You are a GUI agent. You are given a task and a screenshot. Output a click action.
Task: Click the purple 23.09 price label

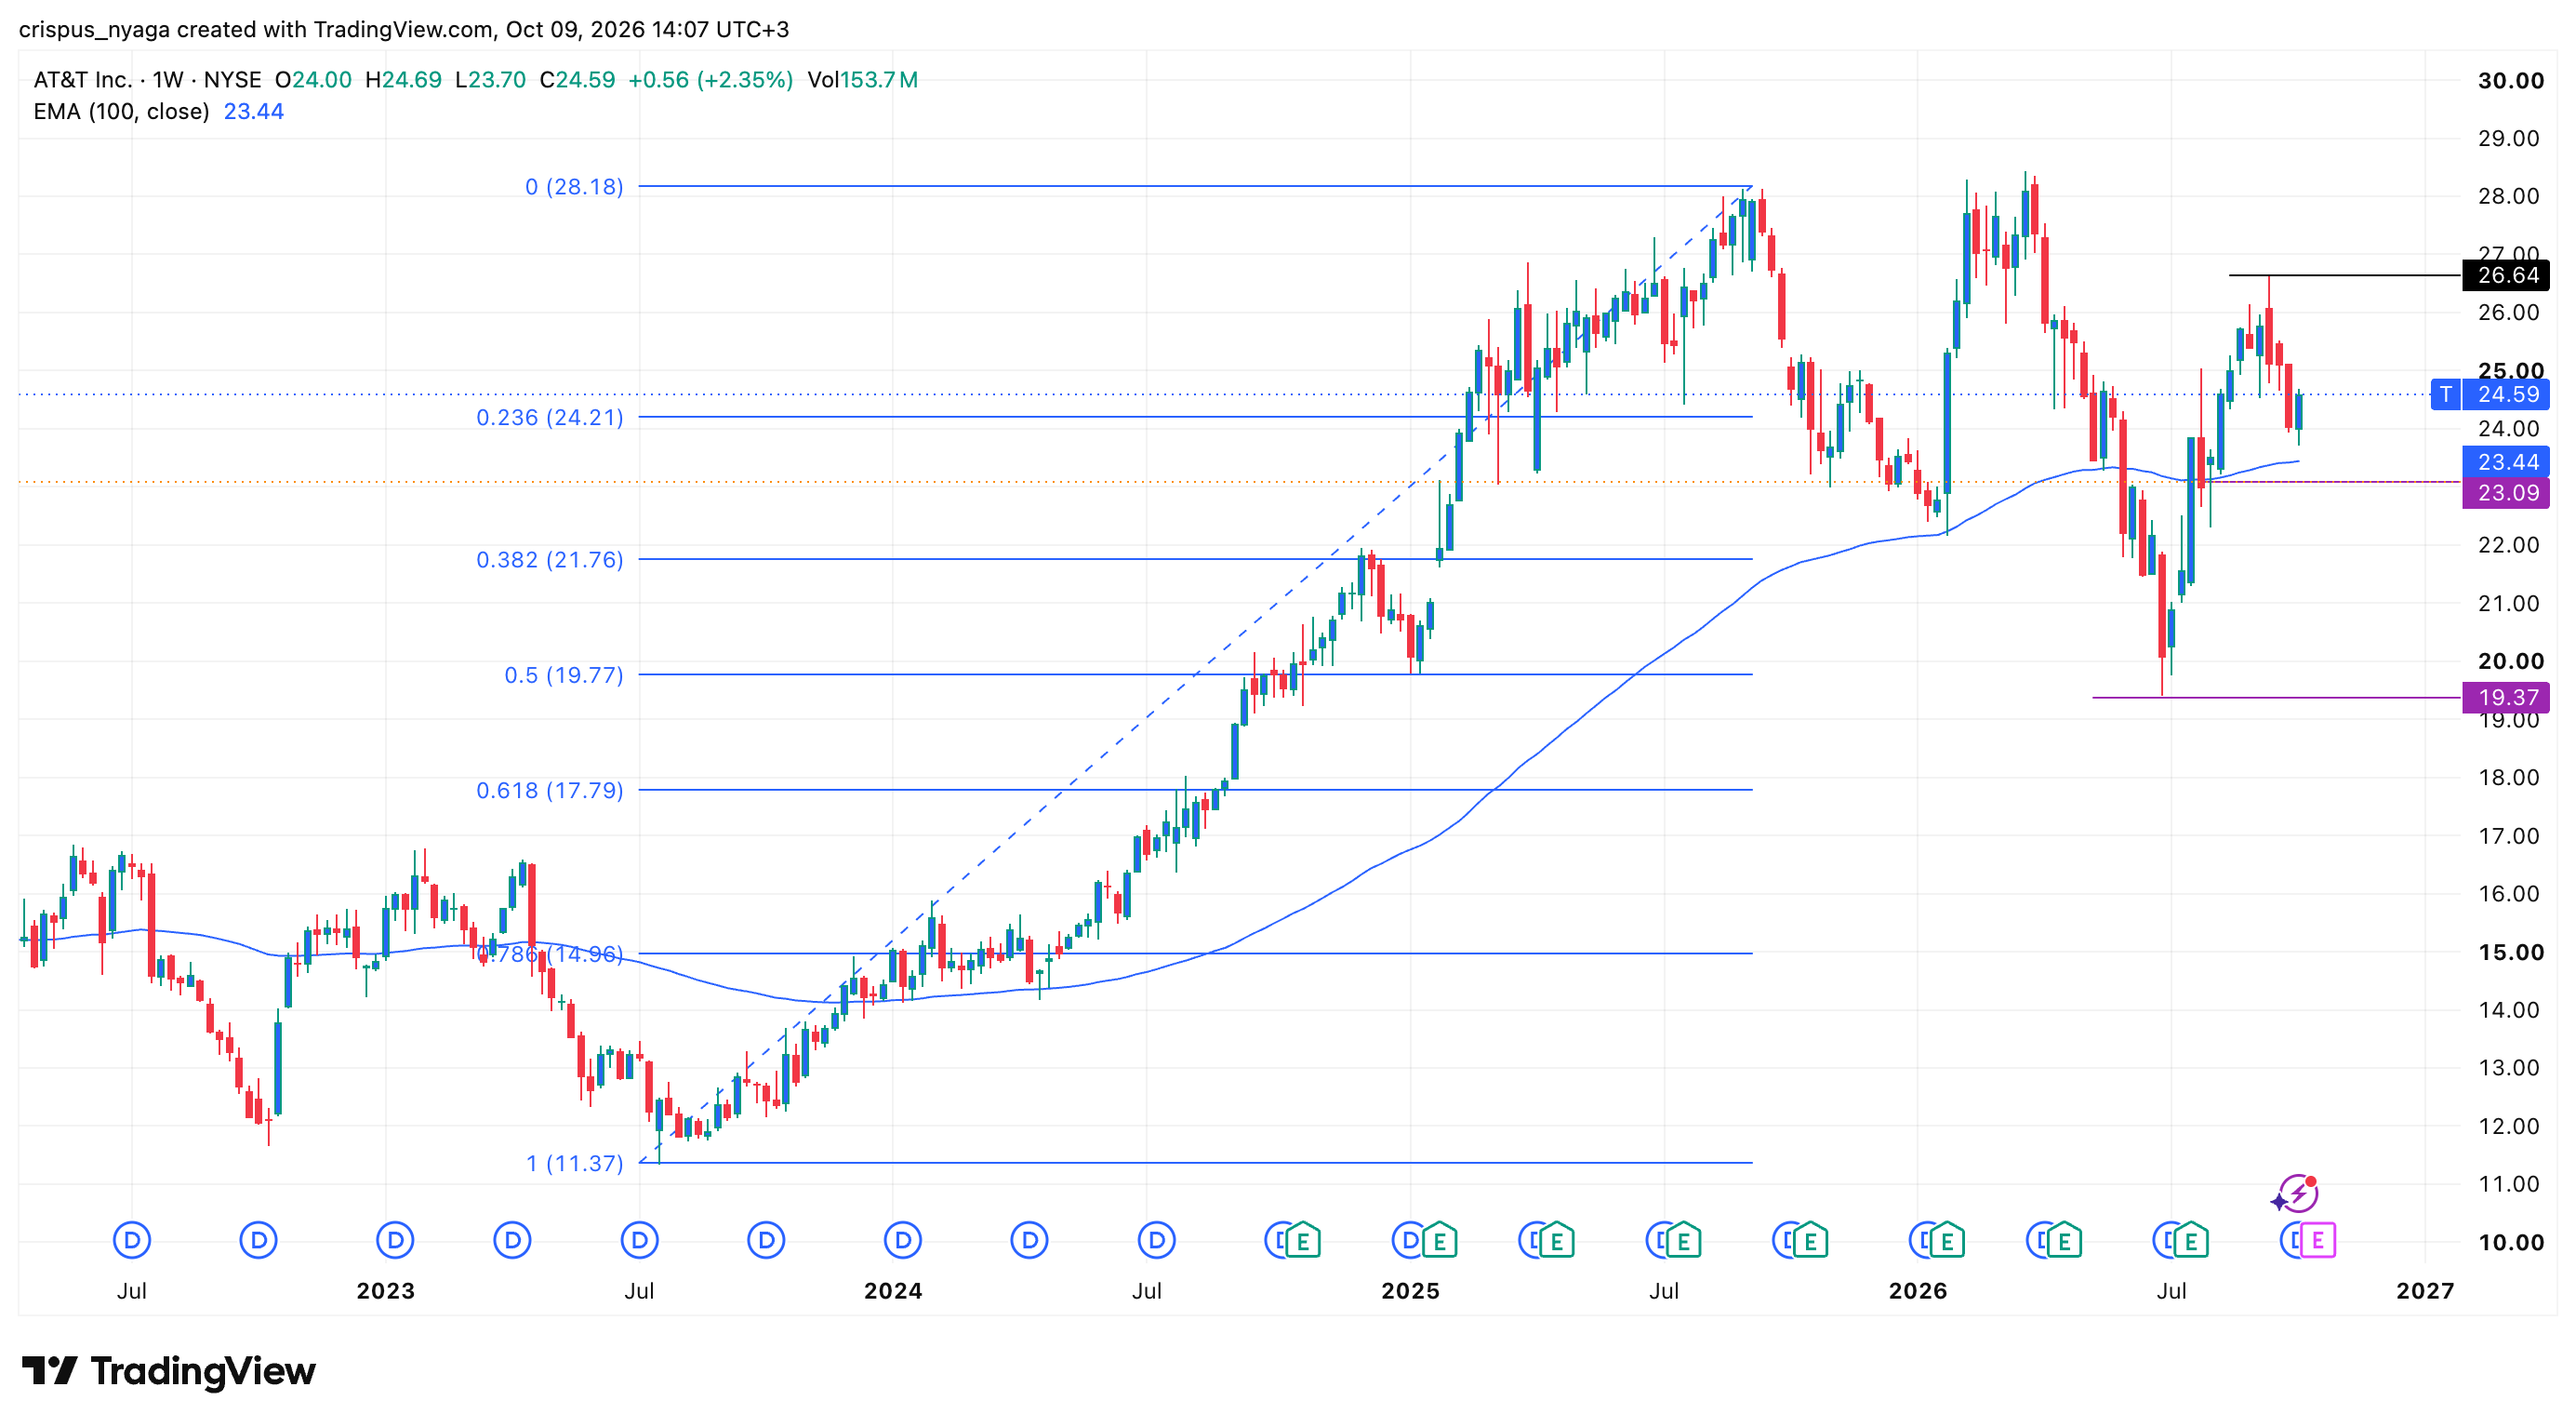(x=2506, y=493)
